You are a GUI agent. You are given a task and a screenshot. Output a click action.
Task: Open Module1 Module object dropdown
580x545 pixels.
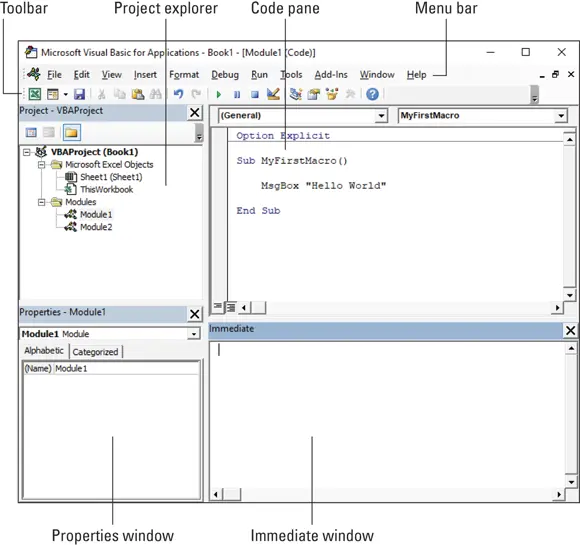point(193,334)
